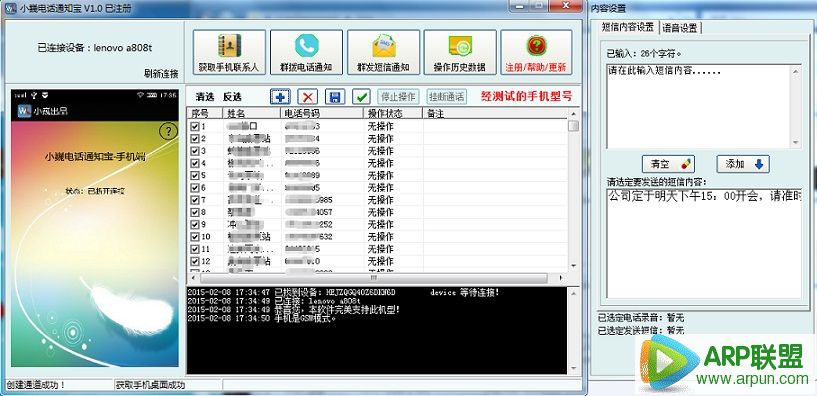This screenshot has width=817, height=396.
Task: Click contact list scroll right arrow
Action: [x=562, y=278]
